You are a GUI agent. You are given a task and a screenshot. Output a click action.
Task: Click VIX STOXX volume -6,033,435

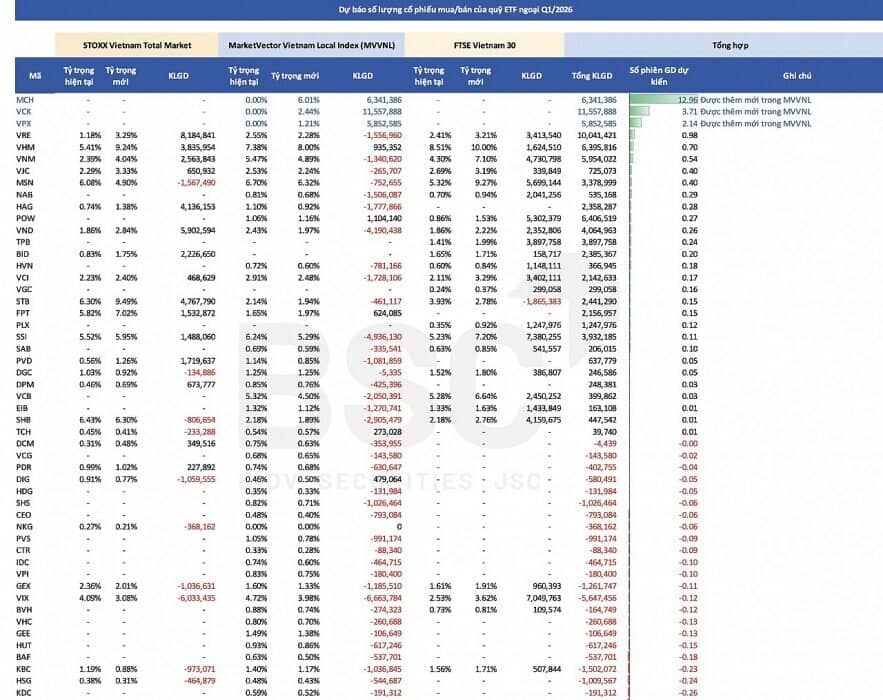(x=196, y=598)
